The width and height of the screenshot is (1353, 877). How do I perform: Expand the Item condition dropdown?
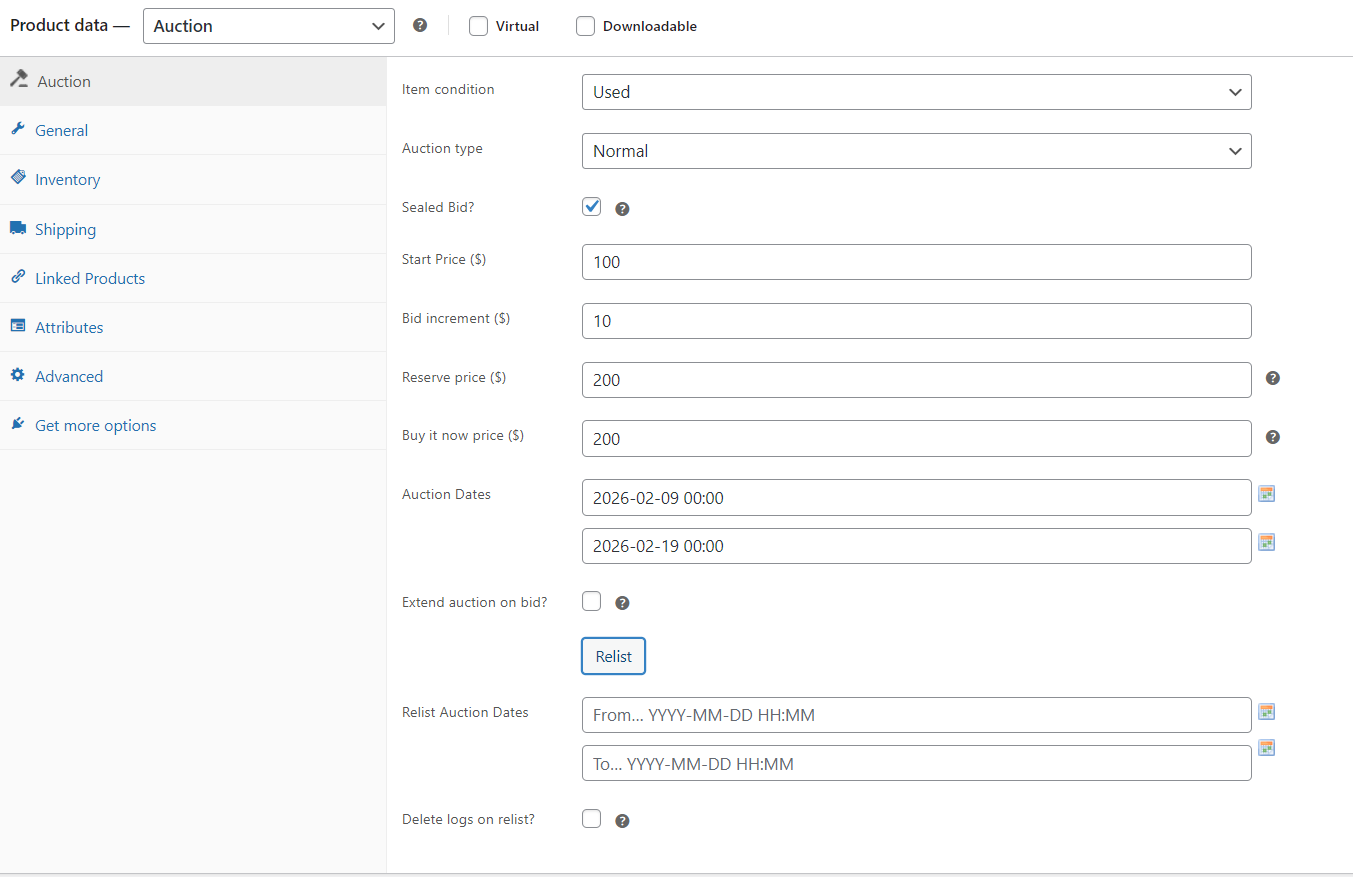pos(916,92)
